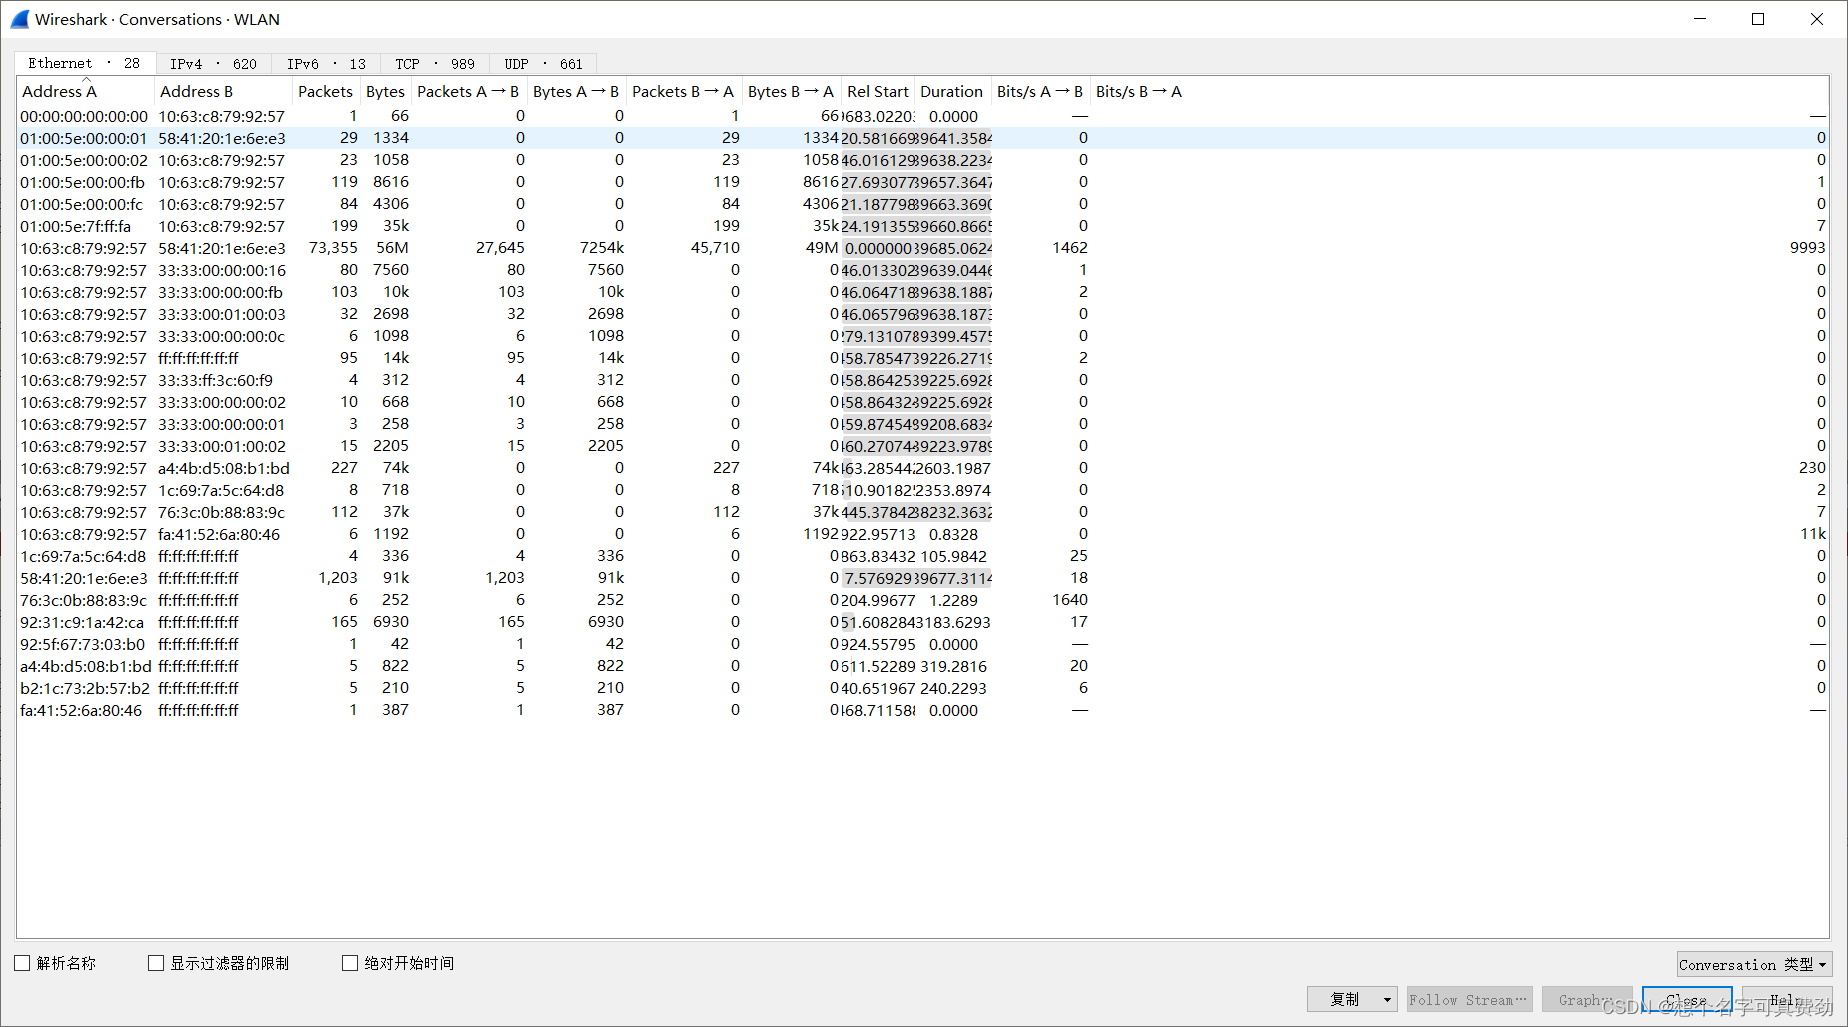1848x1027 pixels.
Task: Select Address A entry 01:00:5e:7f:ff:fa
Action: pyautogui.click(x=76, y=226)
